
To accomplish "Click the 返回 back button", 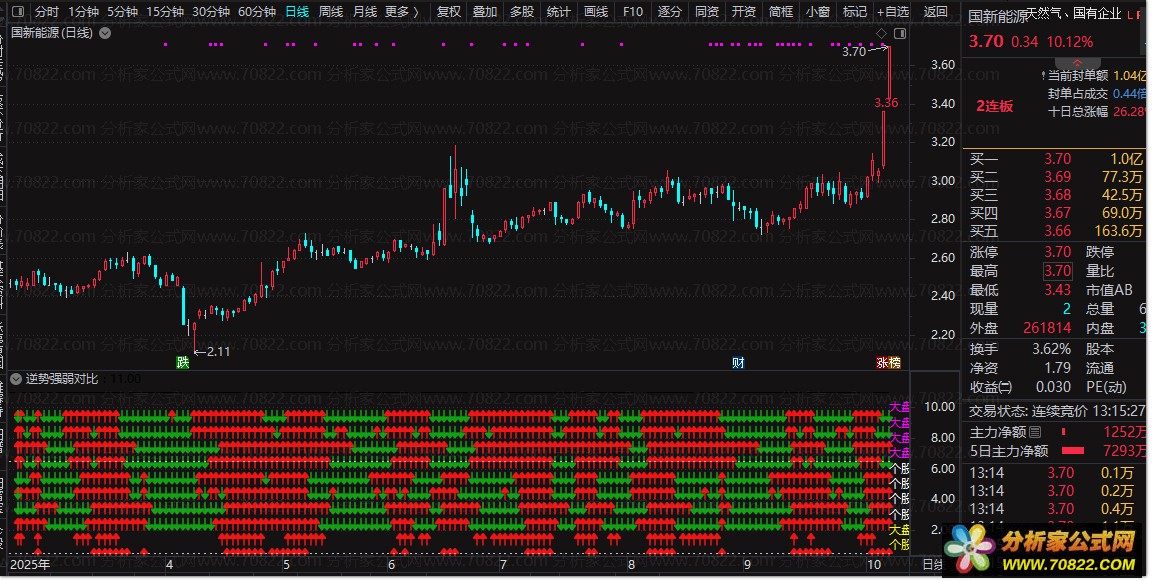I will (935, 12).
